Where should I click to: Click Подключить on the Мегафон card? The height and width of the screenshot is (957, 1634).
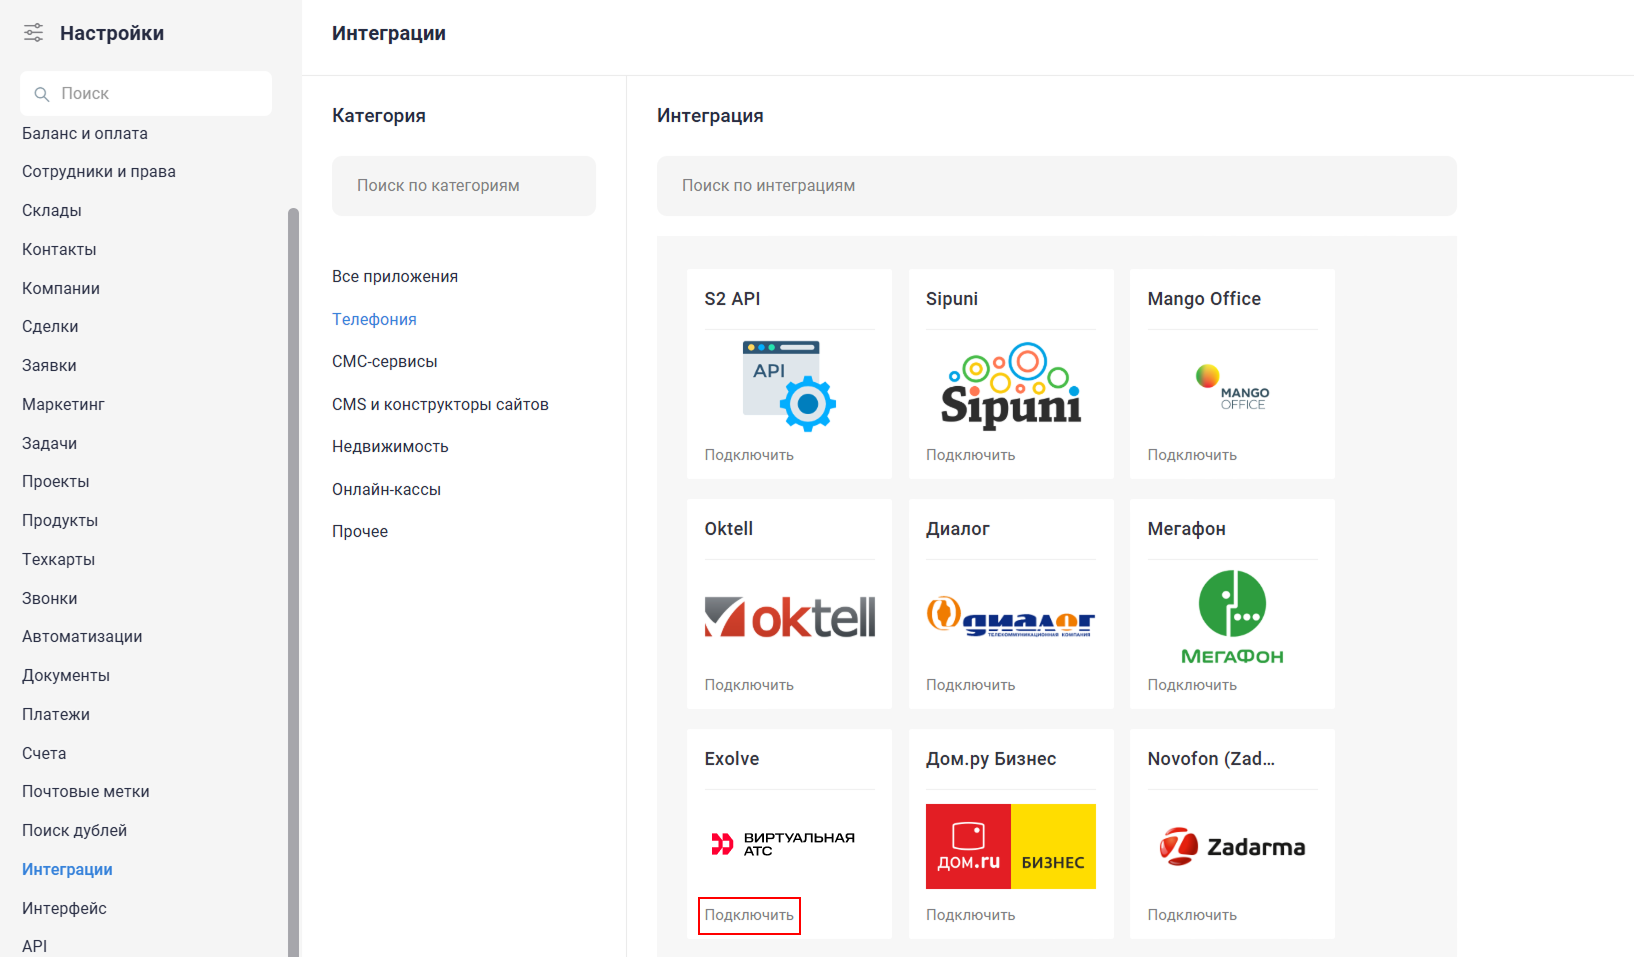tap(1192, 685)
